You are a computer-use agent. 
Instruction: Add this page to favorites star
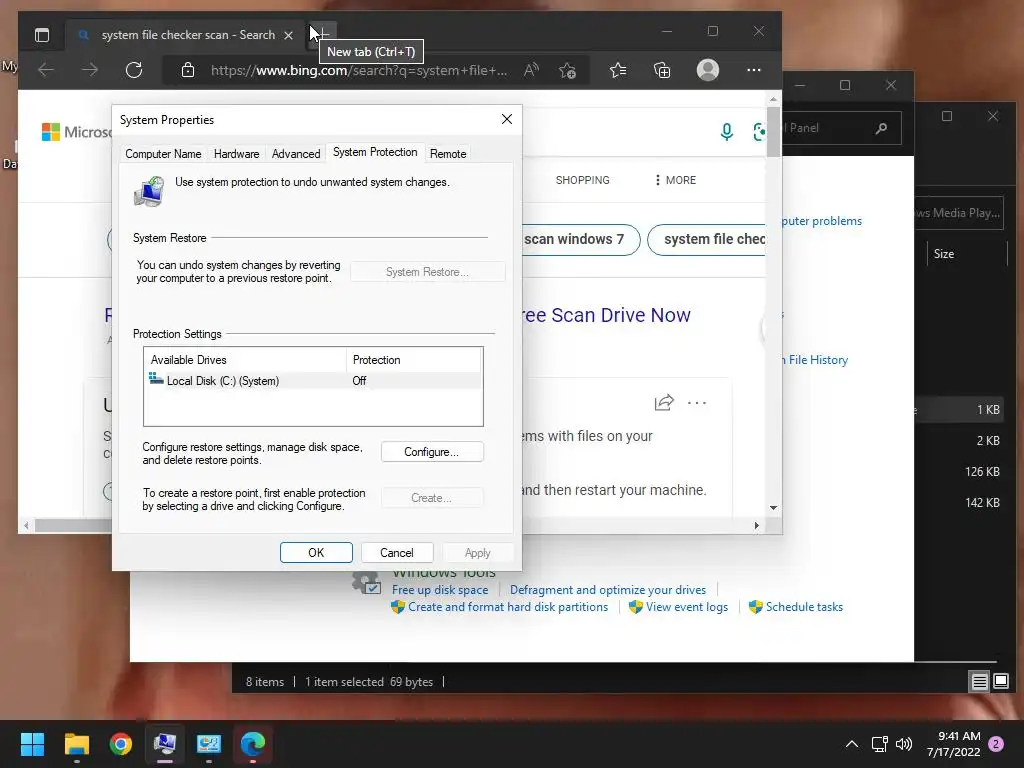point(568,70)
